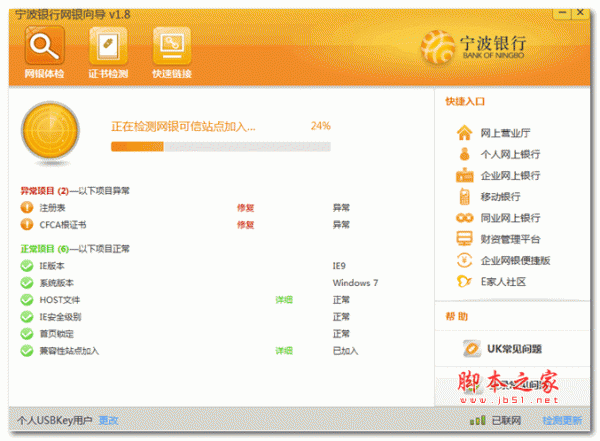Viewport: 600px width, 441px height.
Task: Click the person icon beside 个人网上银行
Action: [x=465, y=154]
